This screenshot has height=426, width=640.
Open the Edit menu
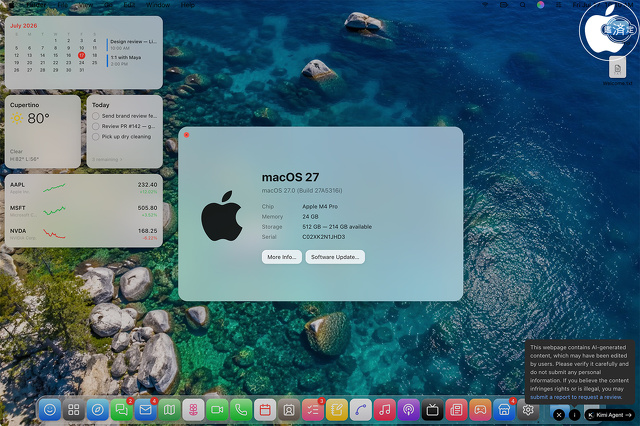tap(129, 5)
